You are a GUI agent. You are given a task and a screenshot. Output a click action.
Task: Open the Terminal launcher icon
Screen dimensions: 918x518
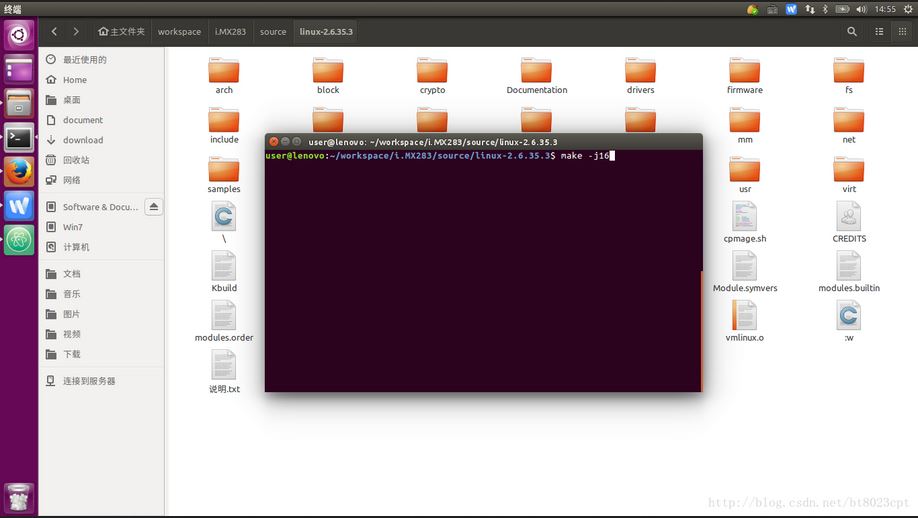[19, 138]
